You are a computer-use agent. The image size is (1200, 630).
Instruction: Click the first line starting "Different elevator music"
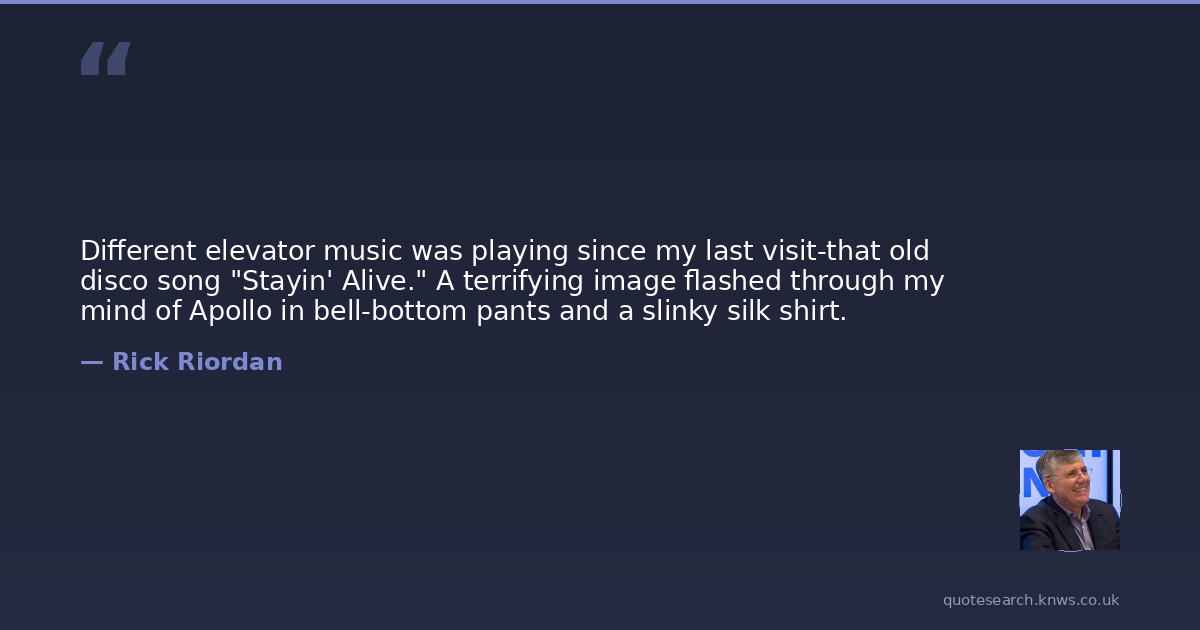click(504, 250)
